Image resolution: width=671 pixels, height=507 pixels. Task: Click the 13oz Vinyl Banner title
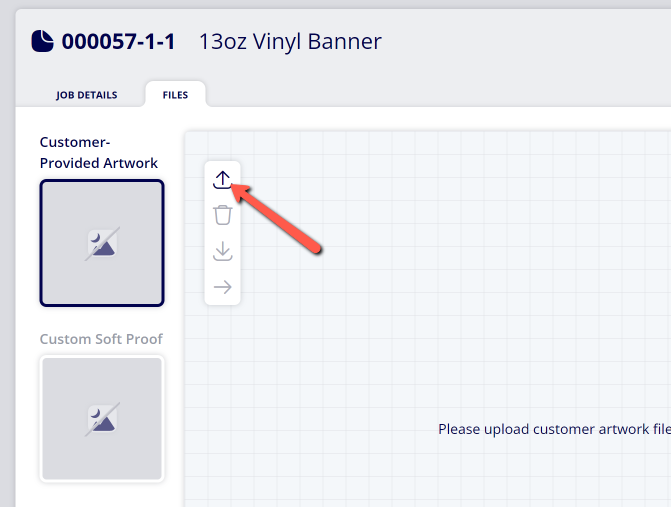pyautogui.click(x=290, y=42)
